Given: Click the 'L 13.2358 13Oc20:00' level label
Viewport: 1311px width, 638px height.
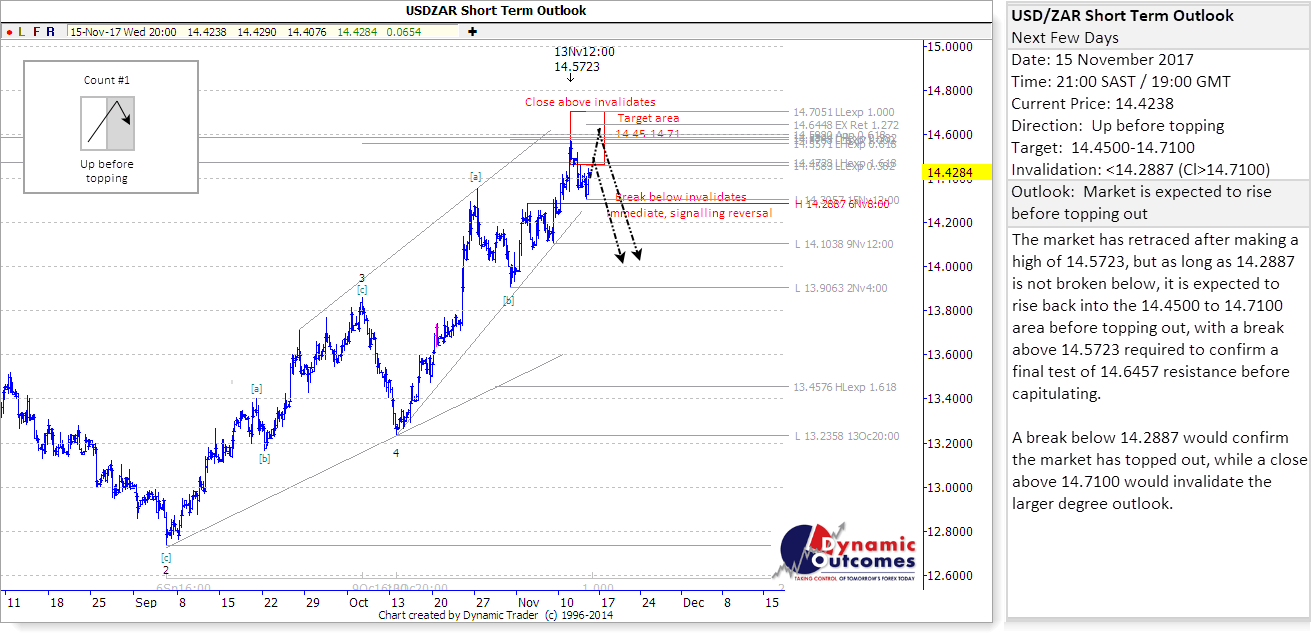Looking at the screenshot, I should (x=846, y=436).
